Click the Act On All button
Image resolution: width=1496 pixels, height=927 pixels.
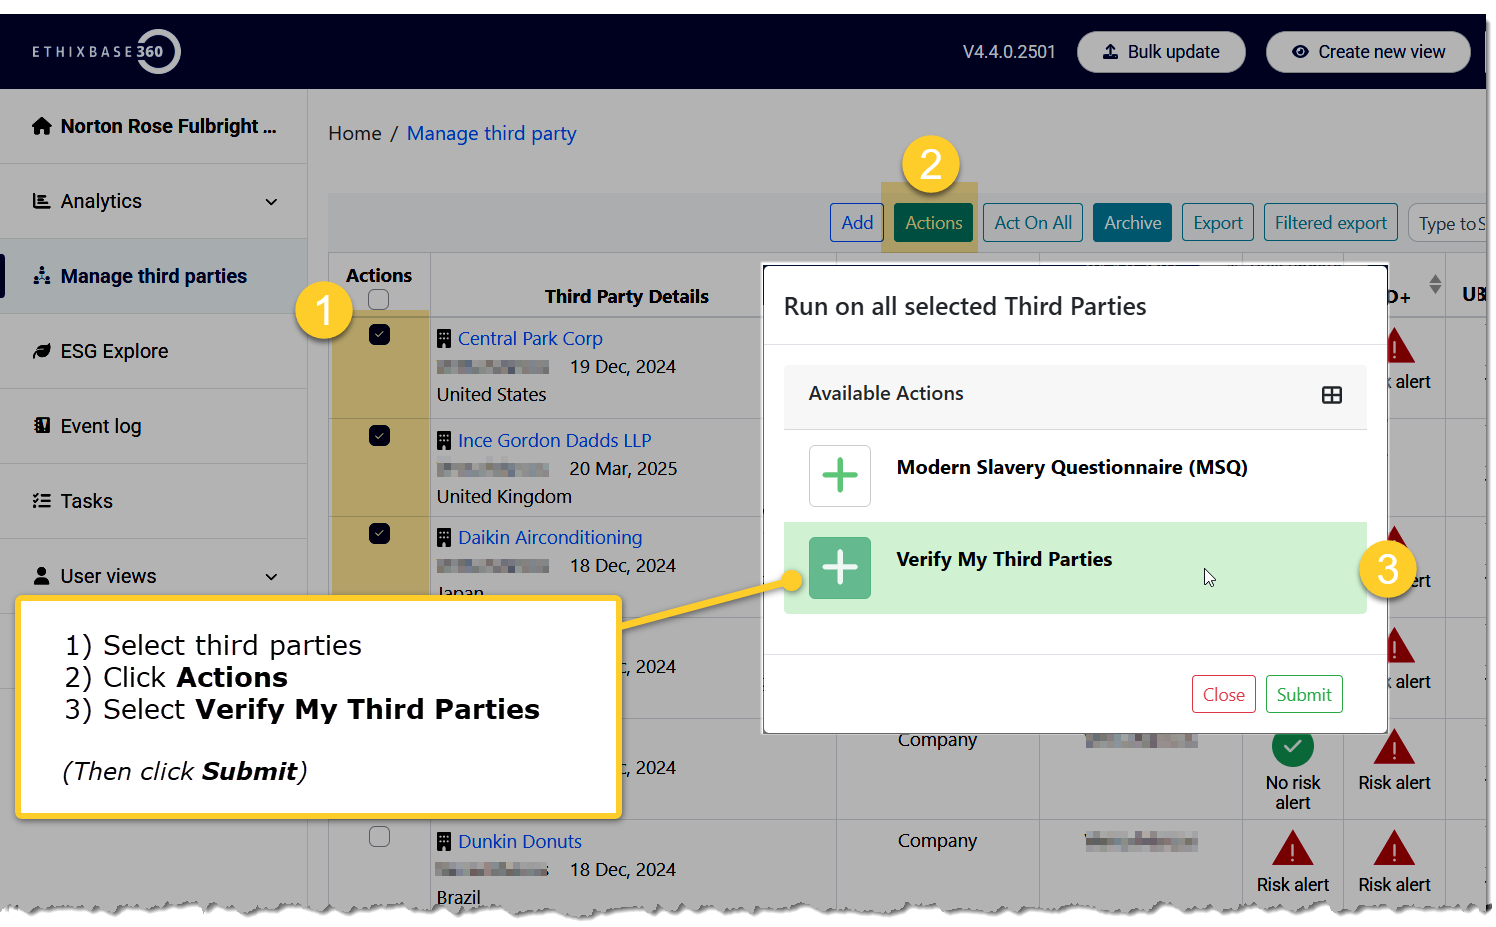tap(1033, 223)
